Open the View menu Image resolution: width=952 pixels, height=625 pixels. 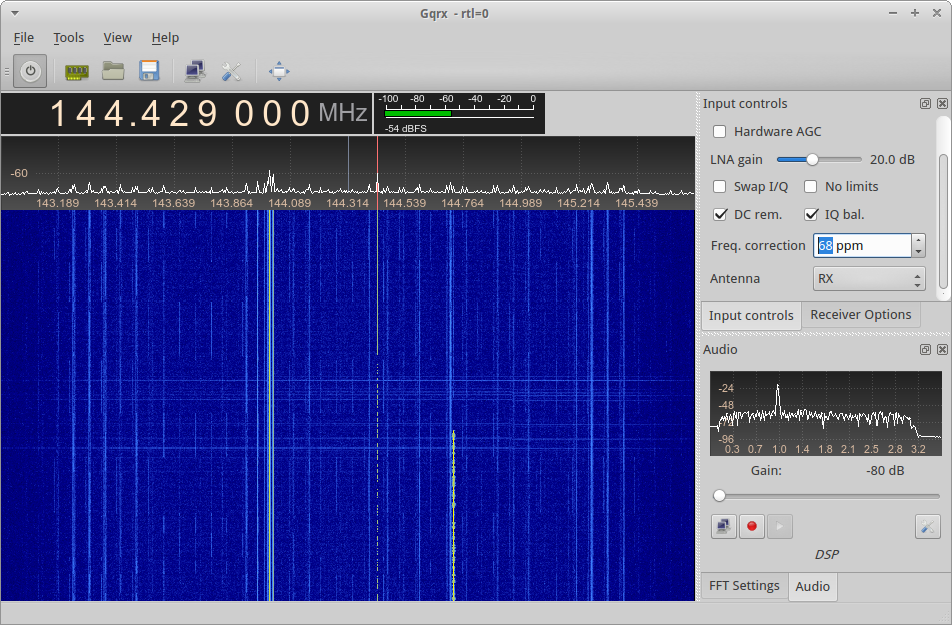click(x=117, y=38)
